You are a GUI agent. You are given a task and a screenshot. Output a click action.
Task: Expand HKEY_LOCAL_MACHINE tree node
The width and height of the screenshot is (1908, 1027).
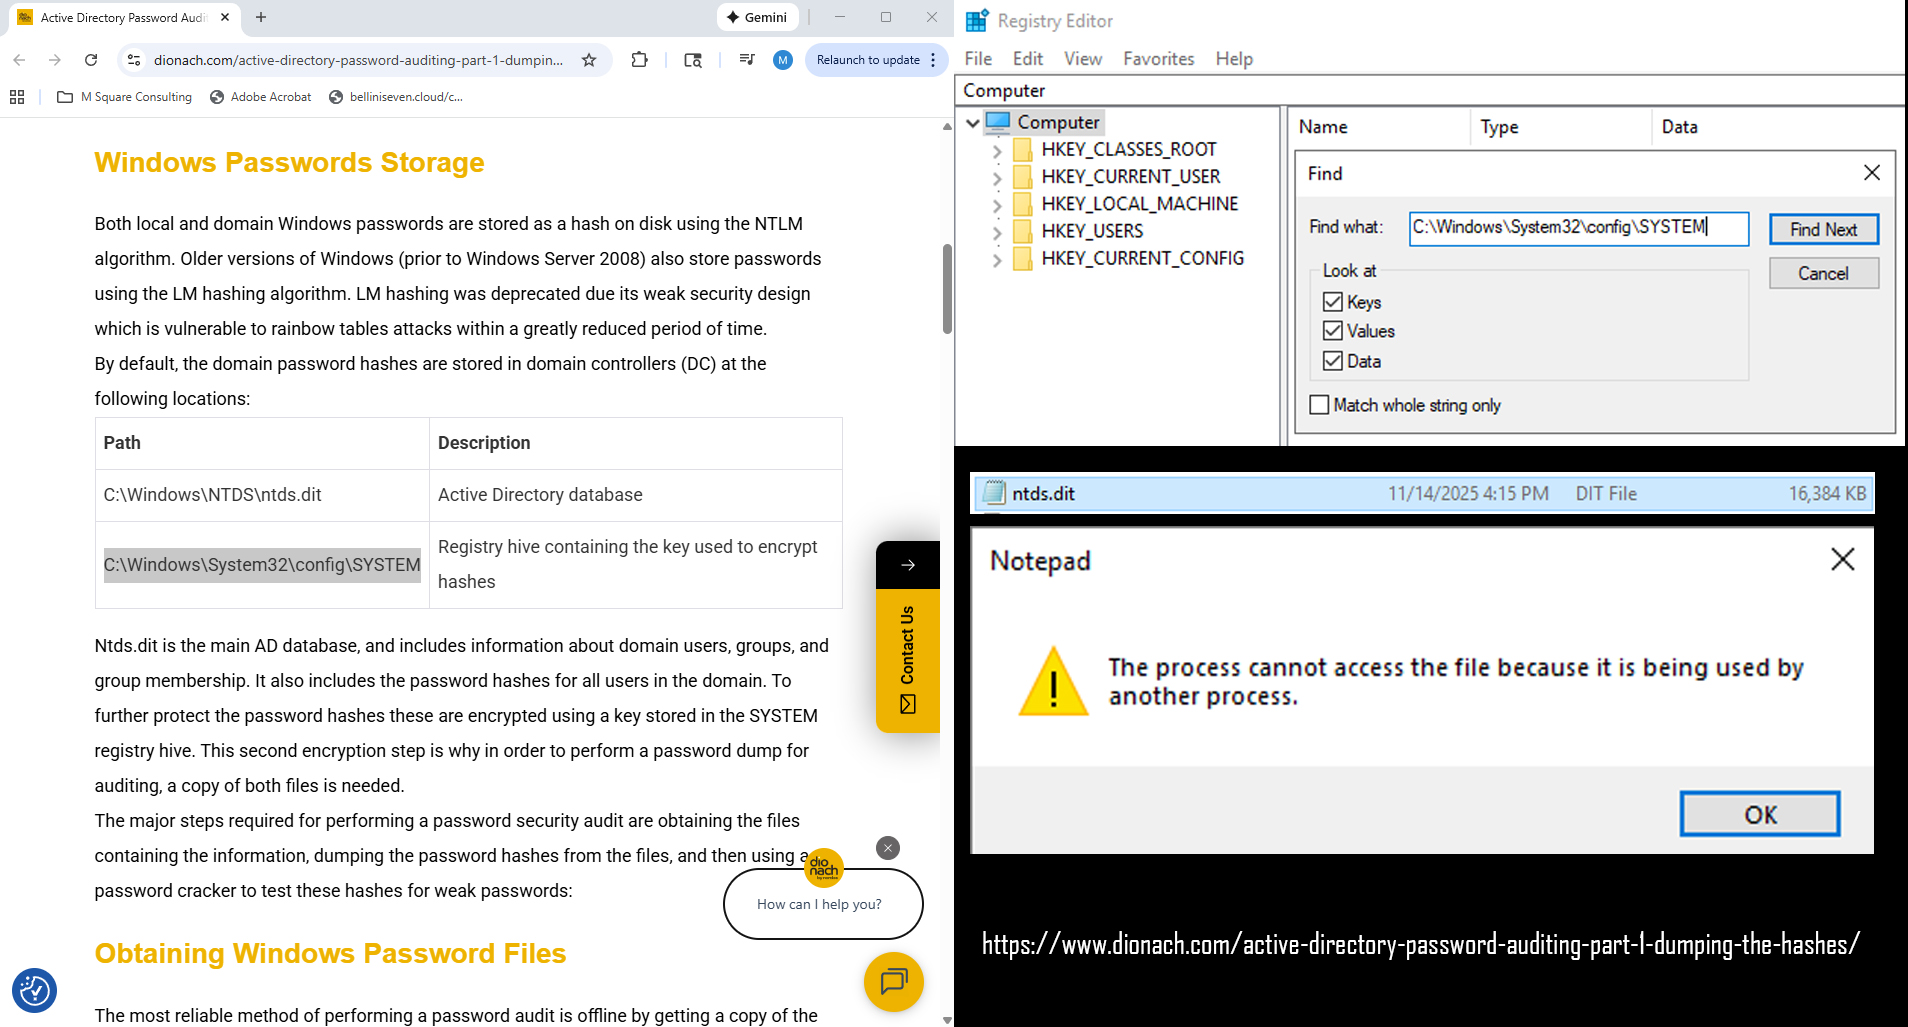tap(997, 205)
